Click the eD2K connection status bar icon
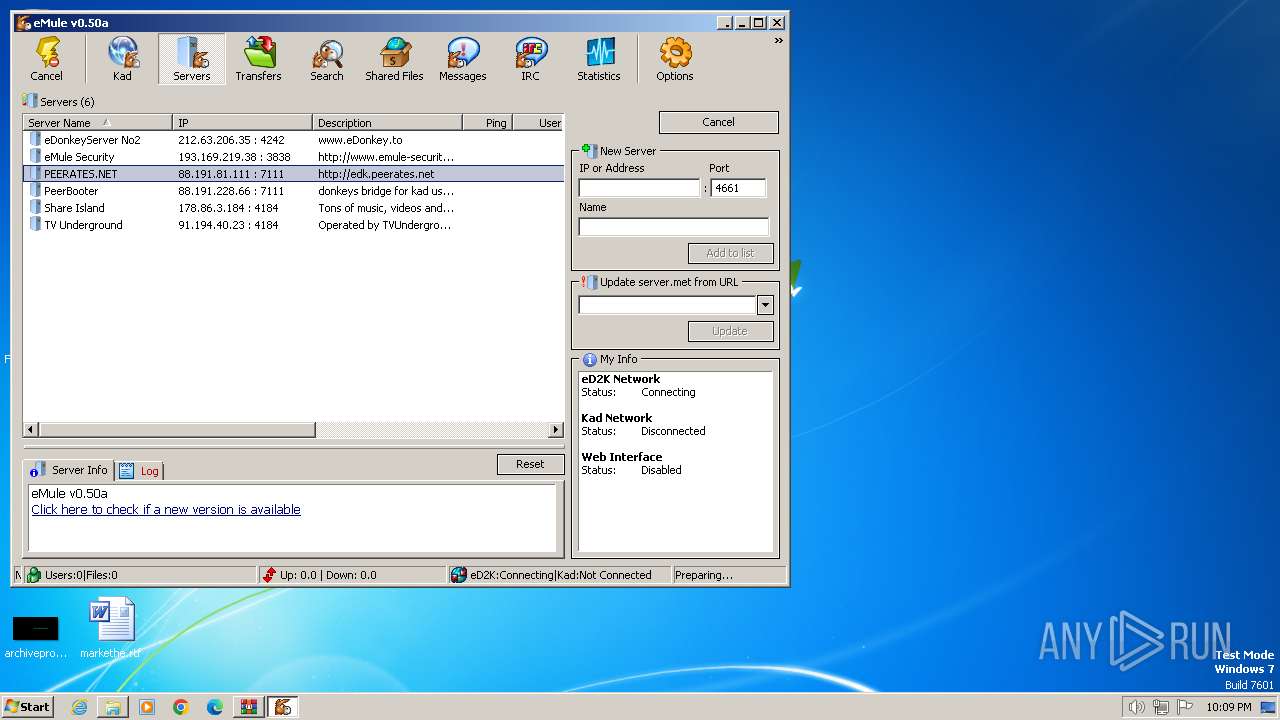Screen dimensions: 1280x720 click(458, 575)
